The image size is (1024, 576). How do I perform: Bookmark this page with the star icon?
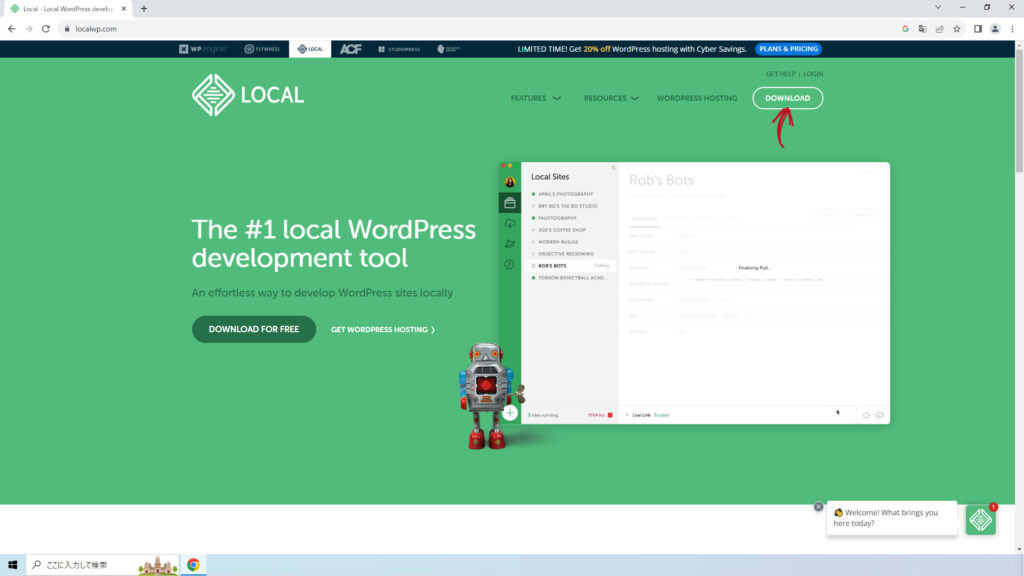tap(957, 29)
